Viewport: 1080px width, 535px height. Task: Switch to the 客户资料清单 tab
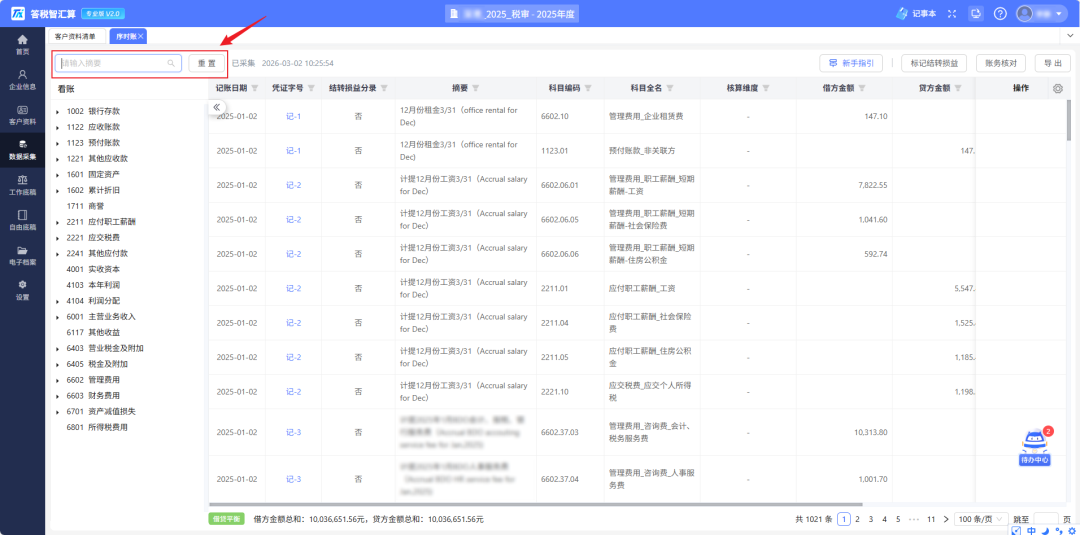tap(76, 36)
